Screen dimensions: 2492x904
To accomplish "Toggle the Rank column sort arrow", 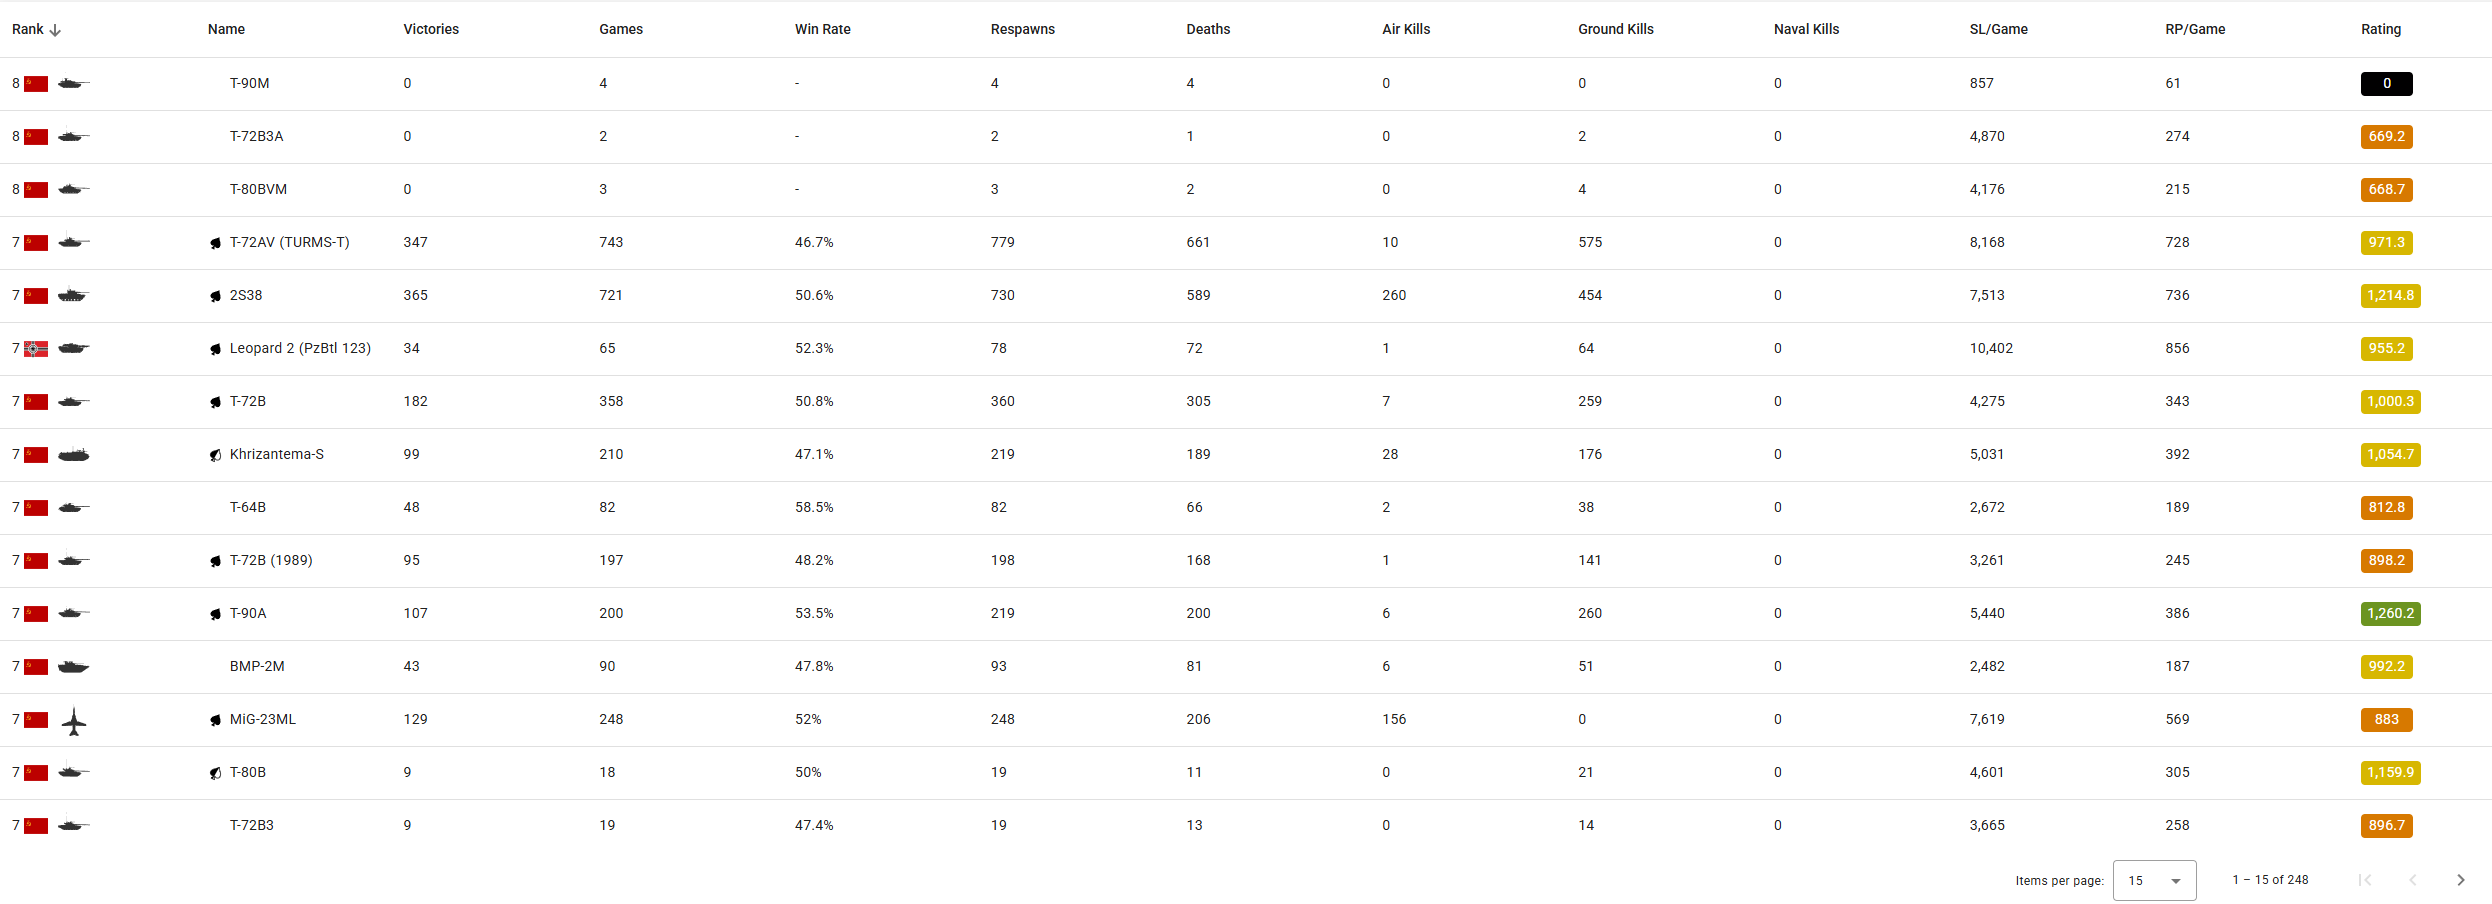I will 55,30.
